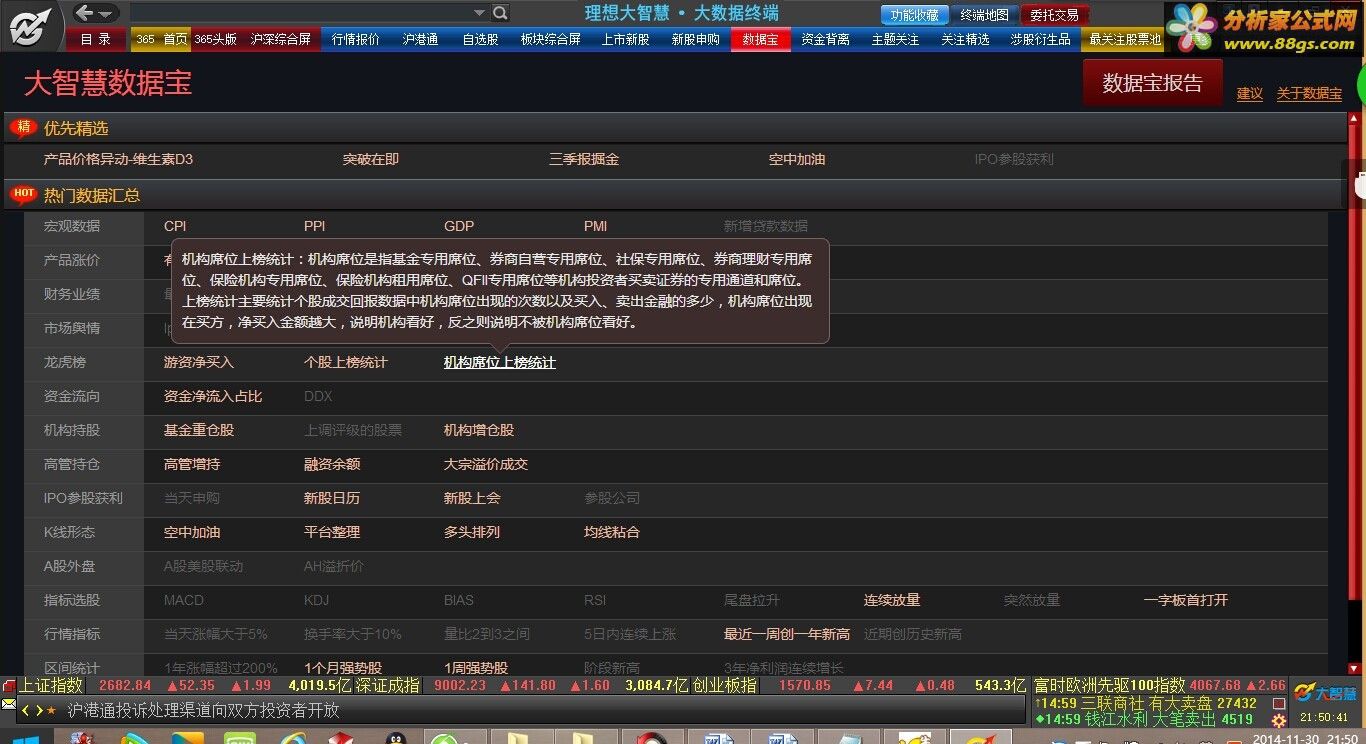This screenshot has width=1366, height=744.
Task: Open 新股上会 link
Action: 472,498
